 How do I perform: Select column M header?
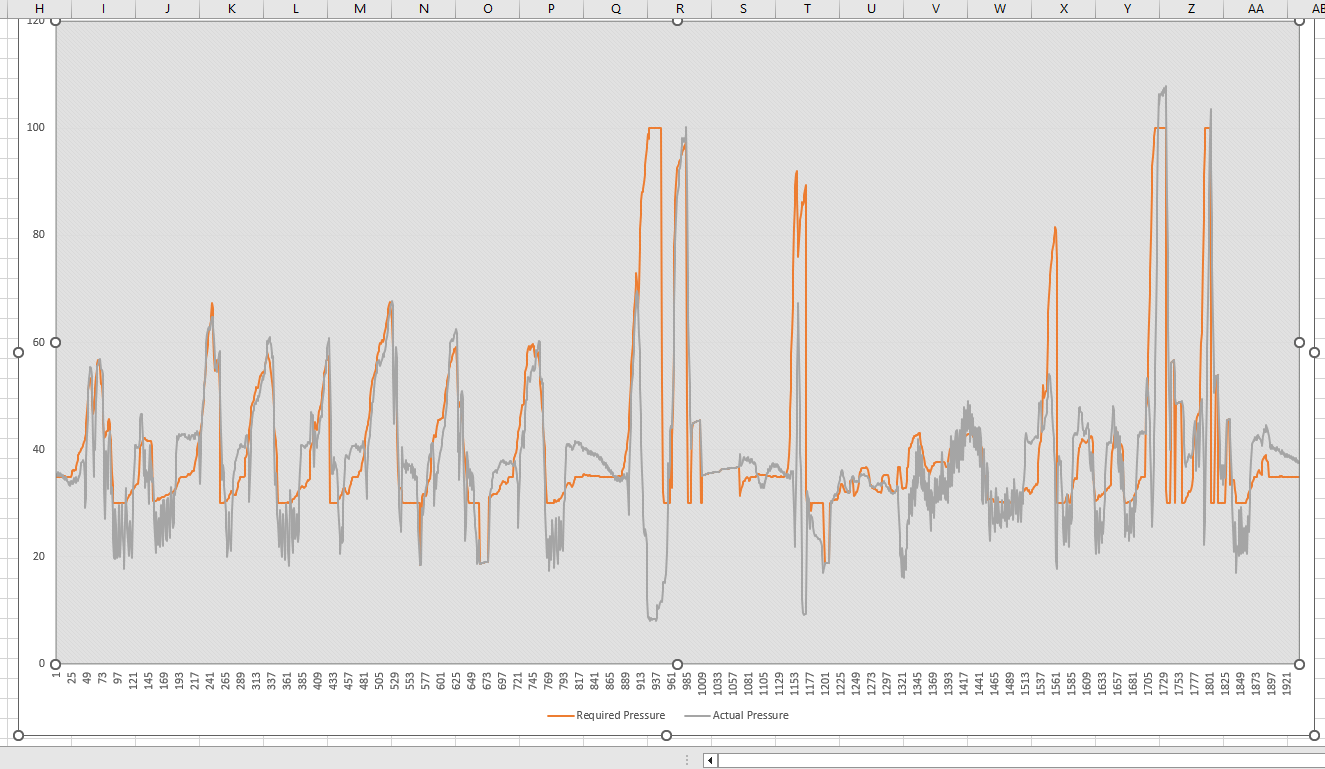coord(359,9)
